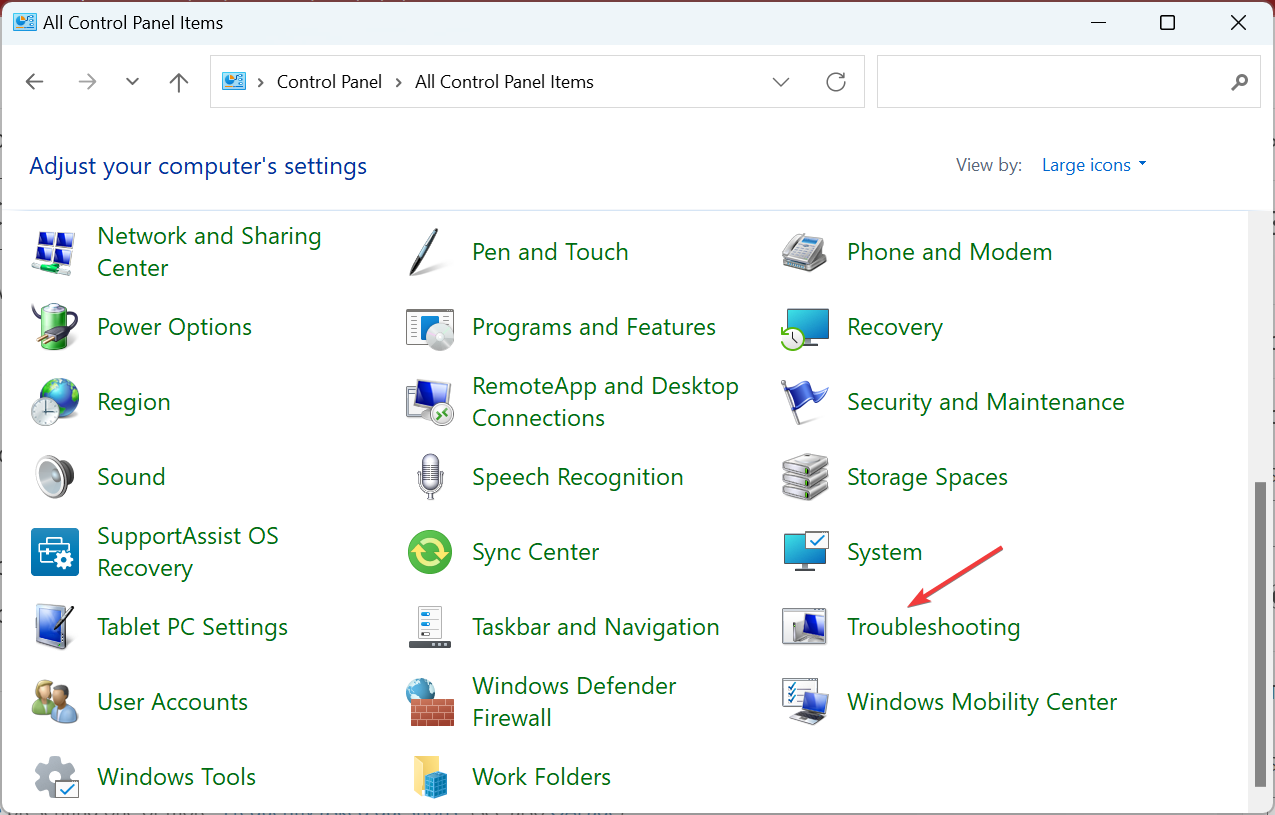1275x815 pixels.
Task: Open the User Accounts text link
Action: (172, 702)
